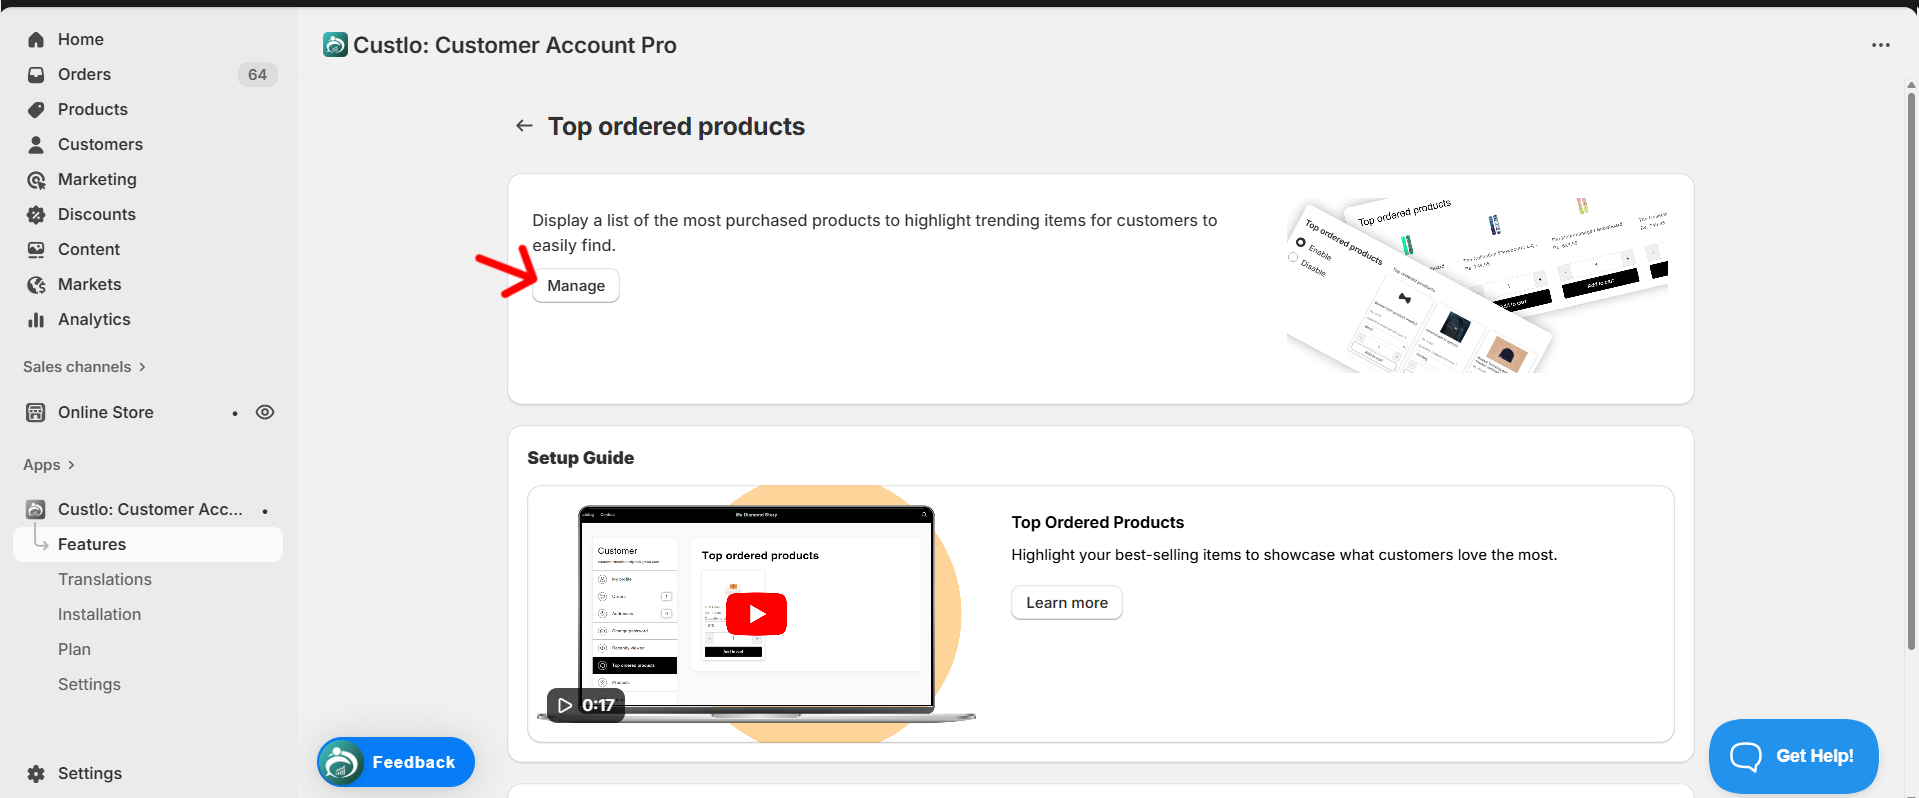Click the Get Help! button
Image resolution: width=1919 pixels, height=798 pixels.
pyautogui.click(x=1793, y=756)
